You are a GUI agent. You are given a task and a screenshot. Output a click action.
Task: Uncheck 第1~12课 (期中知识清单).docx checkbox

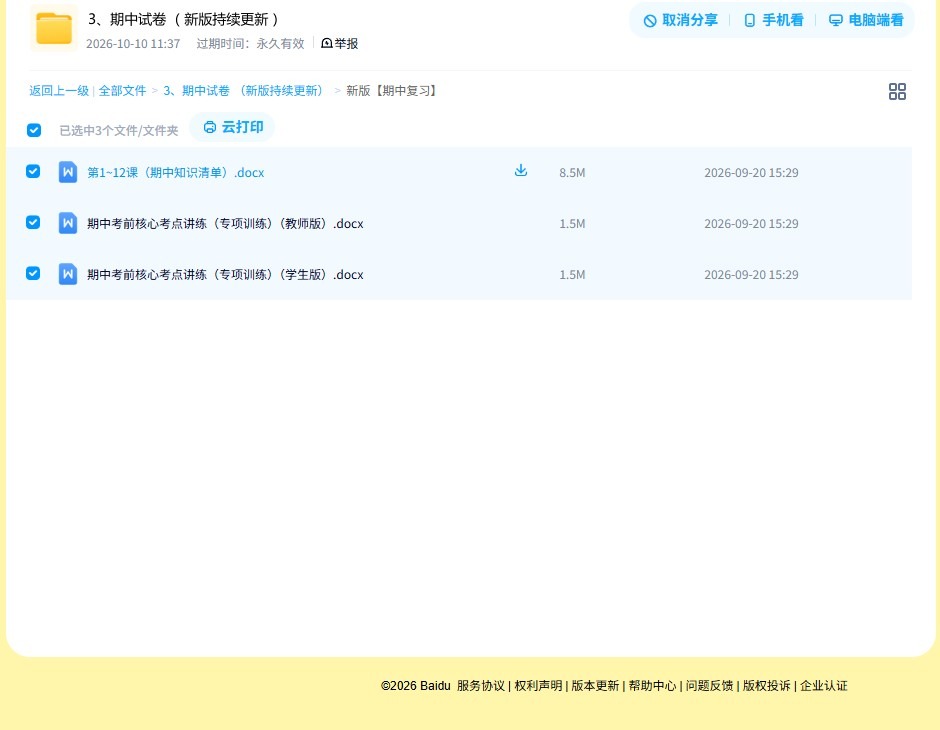coord(33,171)
